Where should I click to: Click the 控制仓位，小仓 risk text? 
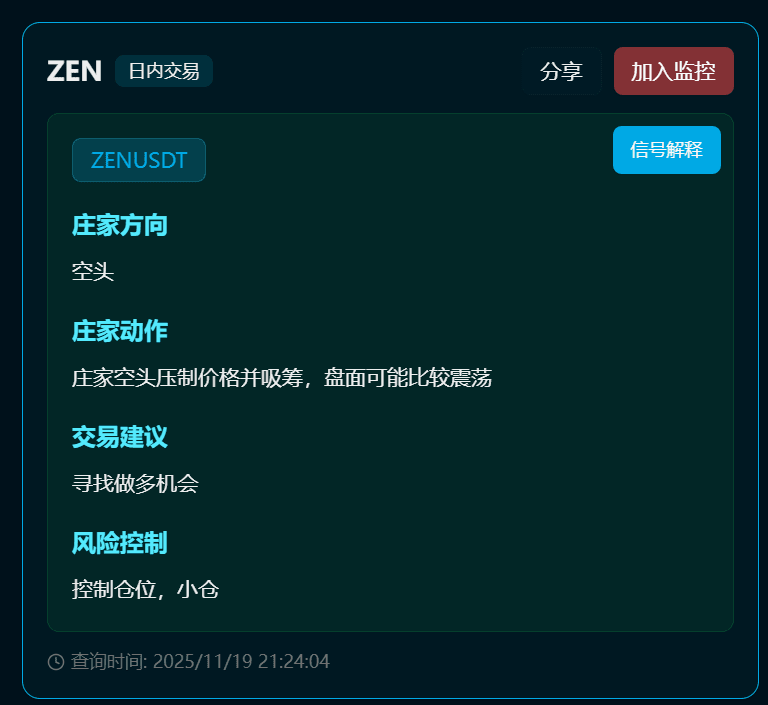[145, 589]
